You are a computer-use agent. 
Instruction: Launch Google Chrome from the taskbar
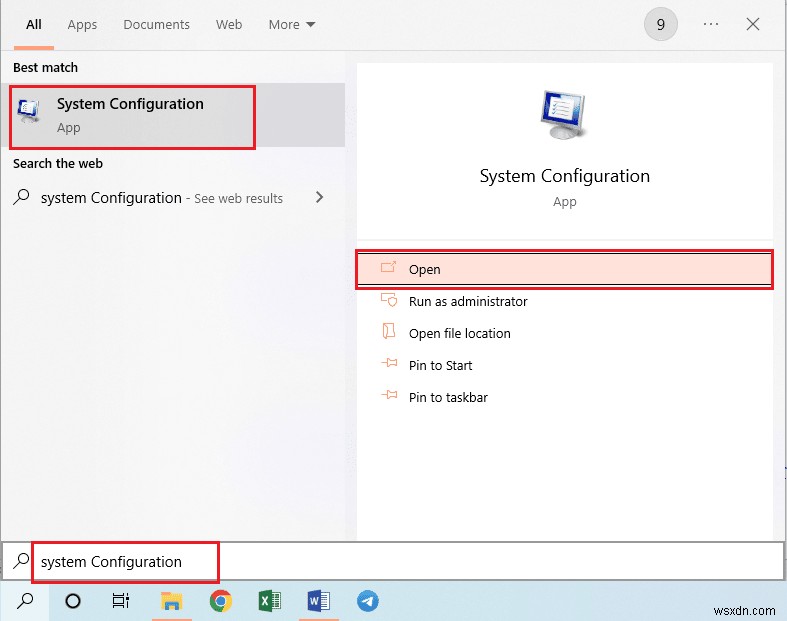point(221,600)
